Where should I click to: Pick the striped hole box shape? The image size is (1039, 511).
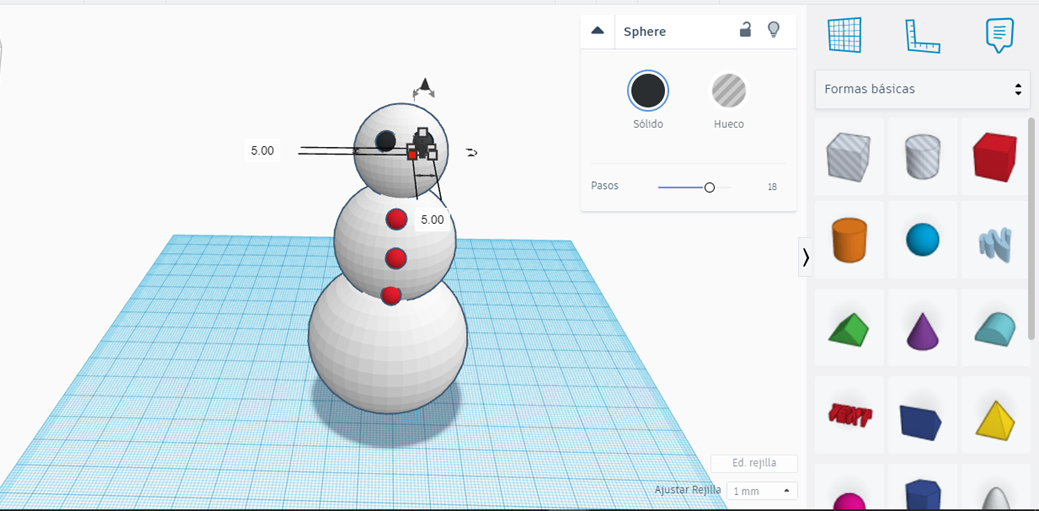tap(848, 157)
